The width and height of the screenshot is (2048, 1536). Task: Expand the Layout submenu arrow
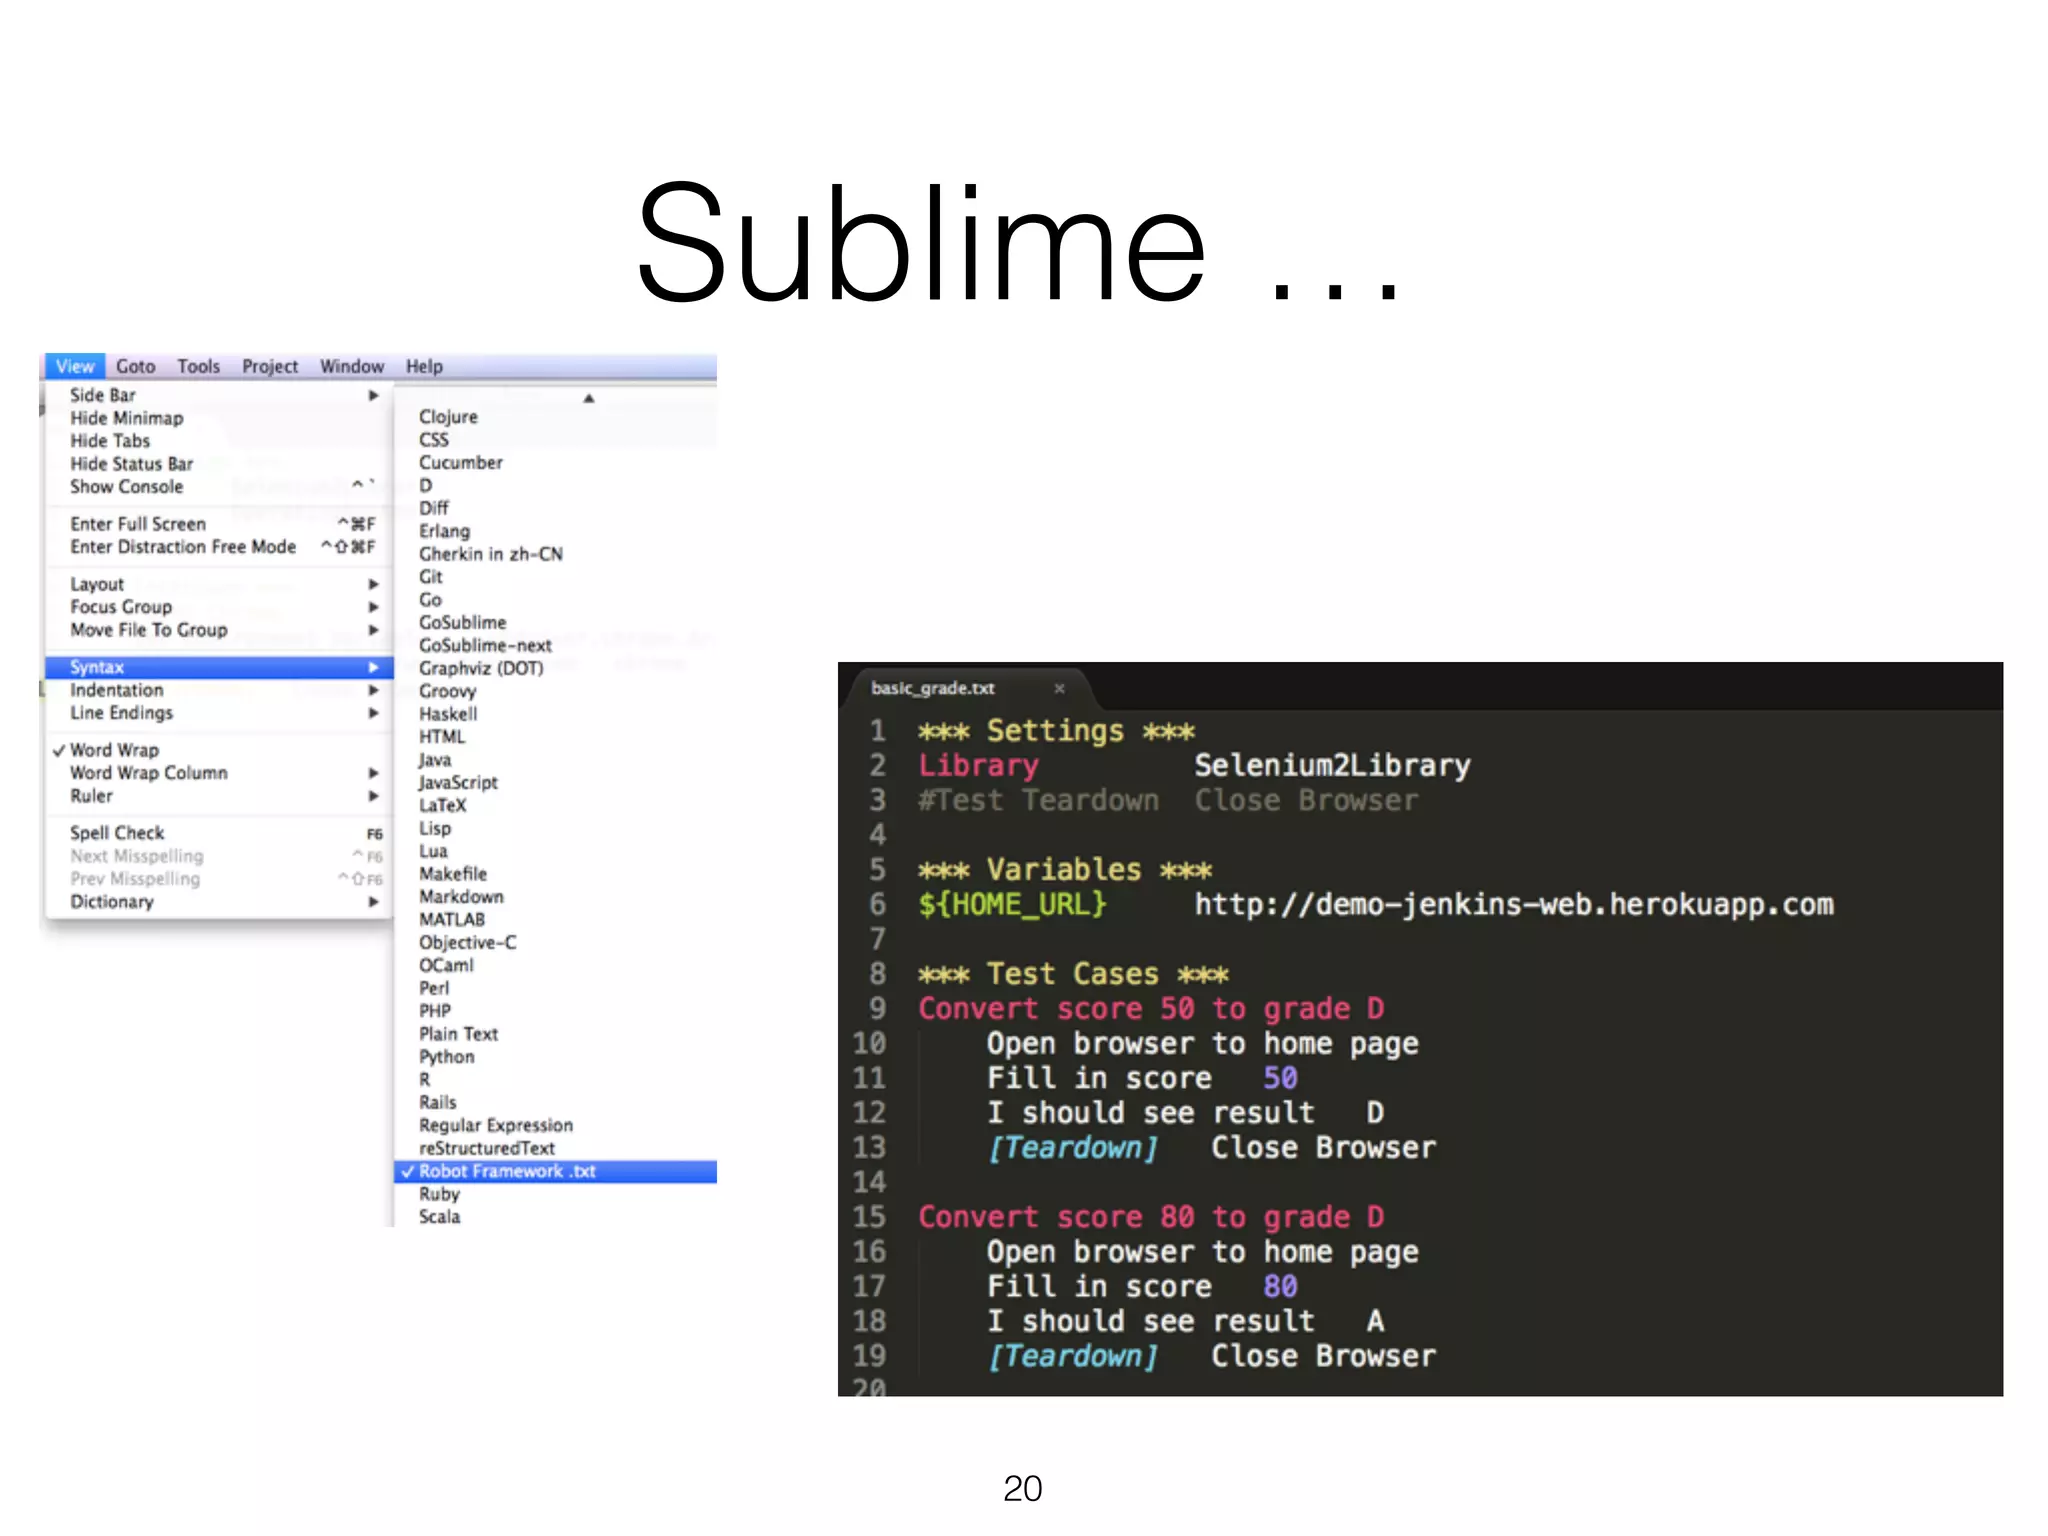373,584
